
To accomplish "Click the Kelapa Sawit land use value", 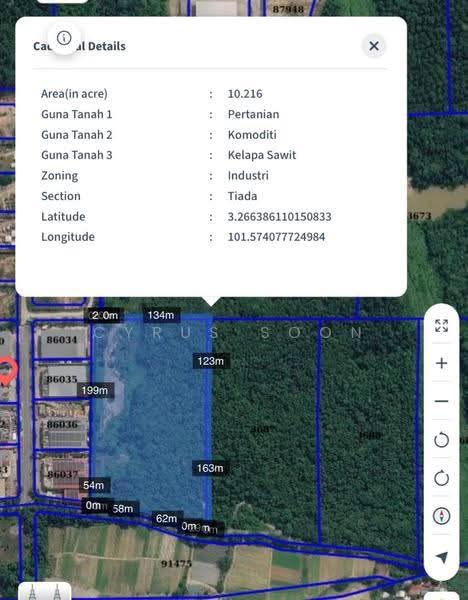I will point(262,155).
